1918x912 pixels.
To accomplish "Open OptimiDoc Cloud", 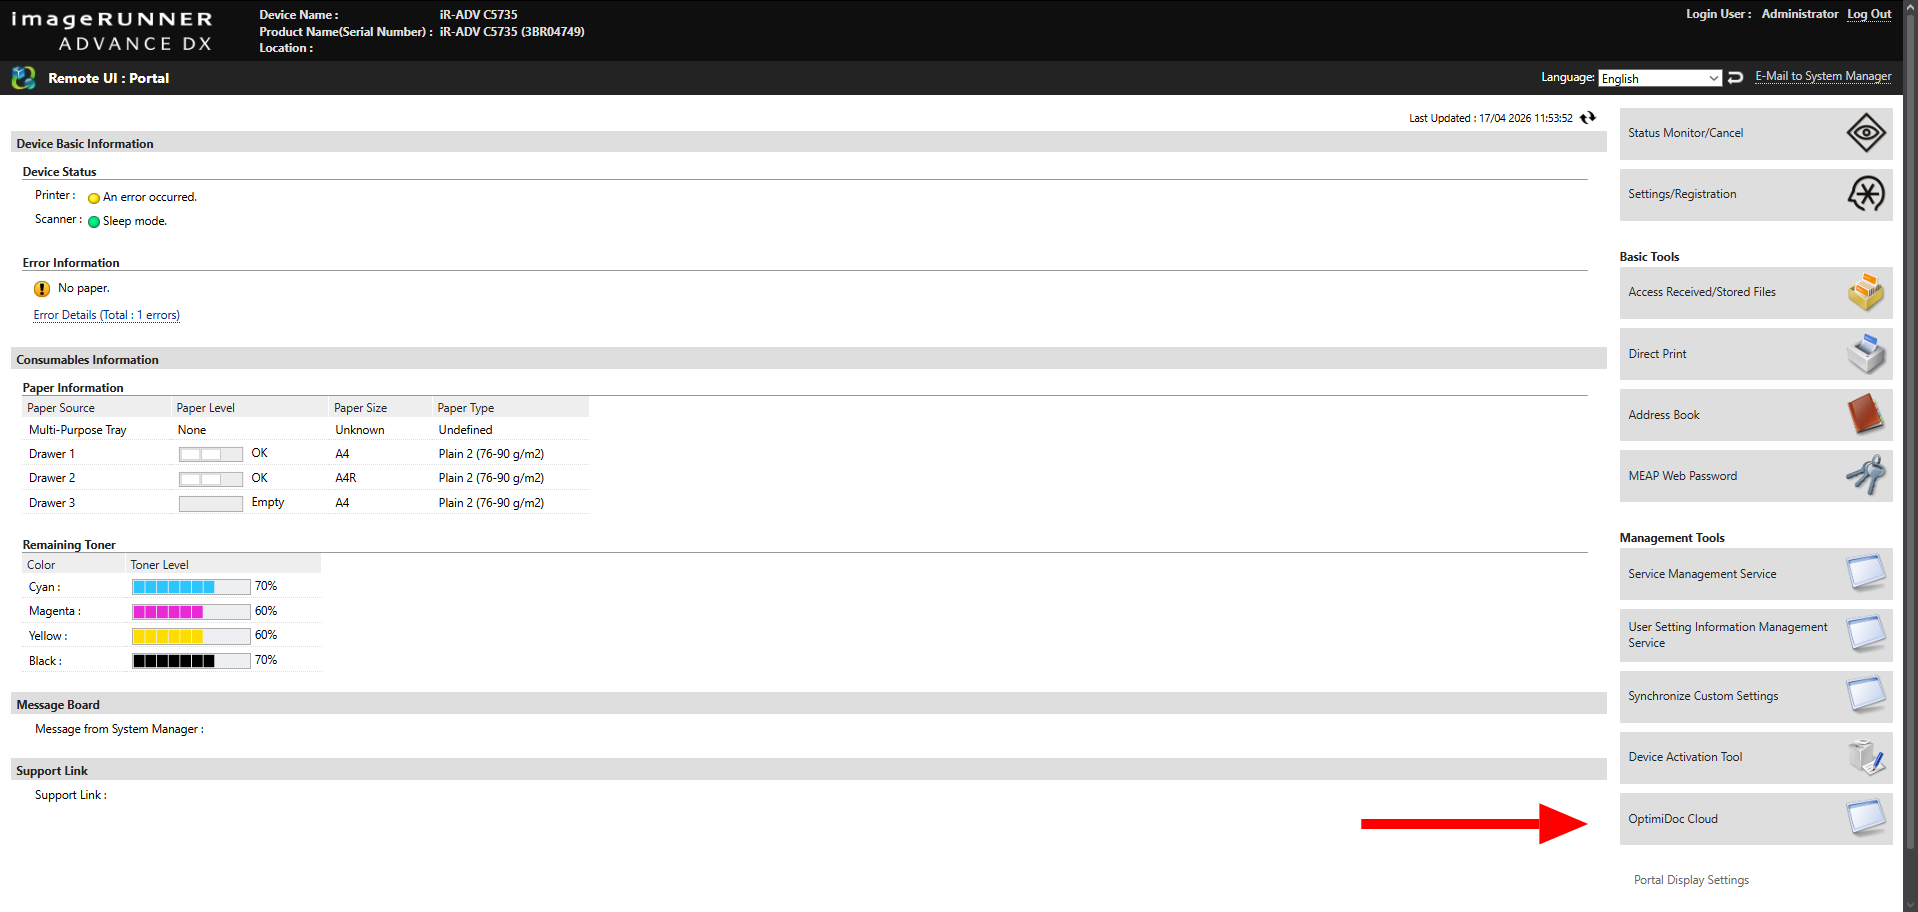I will (x=1756, y=819).
